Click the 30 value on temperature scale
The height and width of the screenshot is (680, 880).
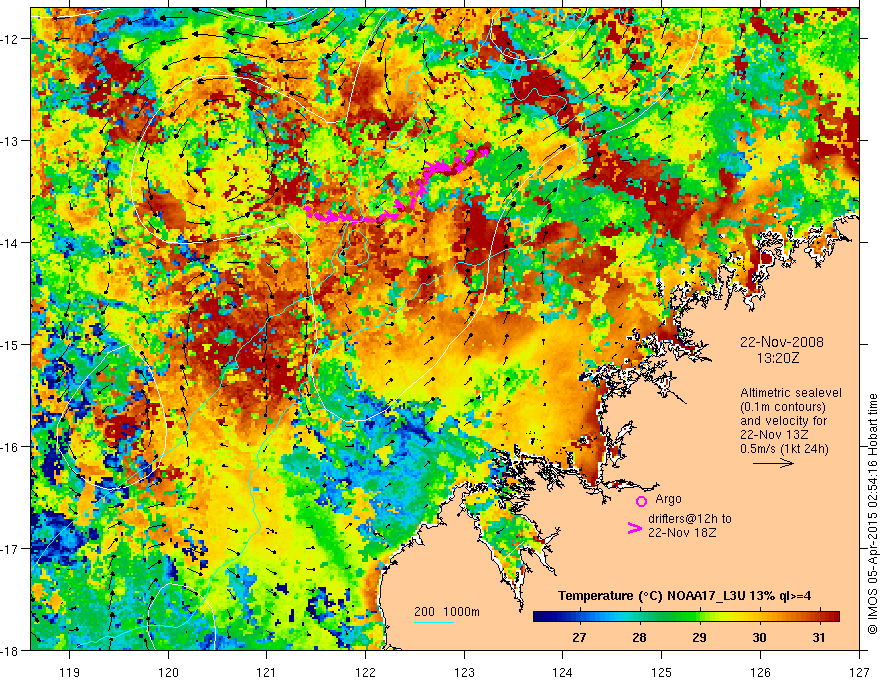pyautogui.click(x=759, y=637)
